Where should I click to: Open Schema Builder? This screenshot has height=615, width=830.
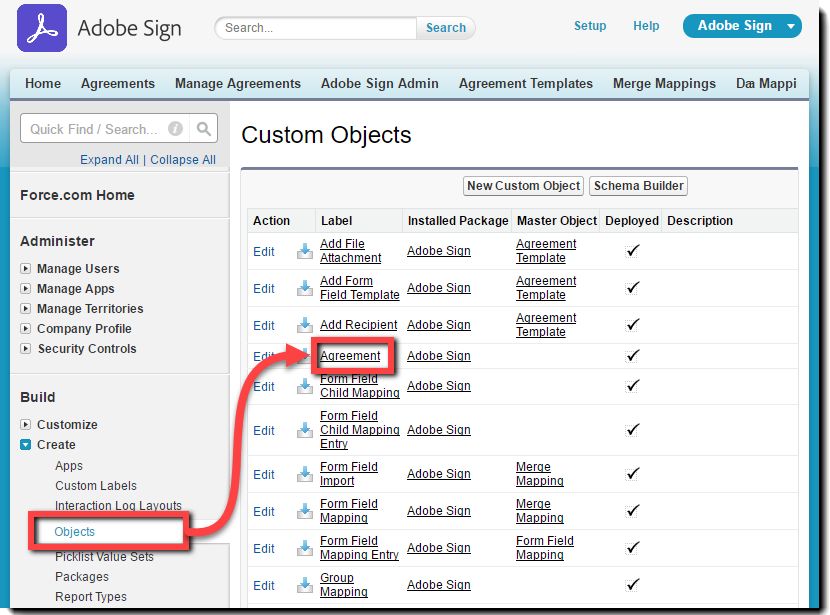pos(638,186)
